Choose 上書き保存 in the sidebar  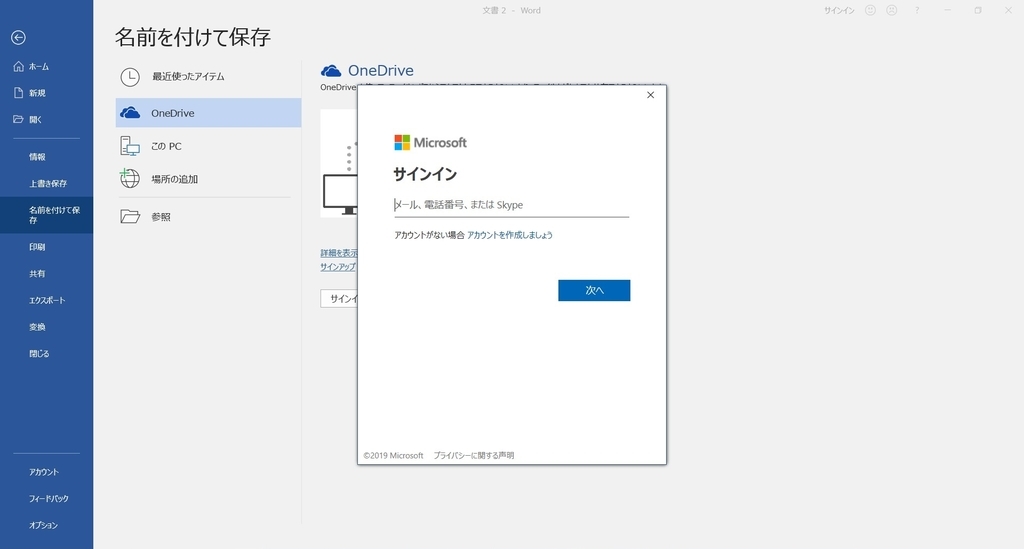pos(46,183)
